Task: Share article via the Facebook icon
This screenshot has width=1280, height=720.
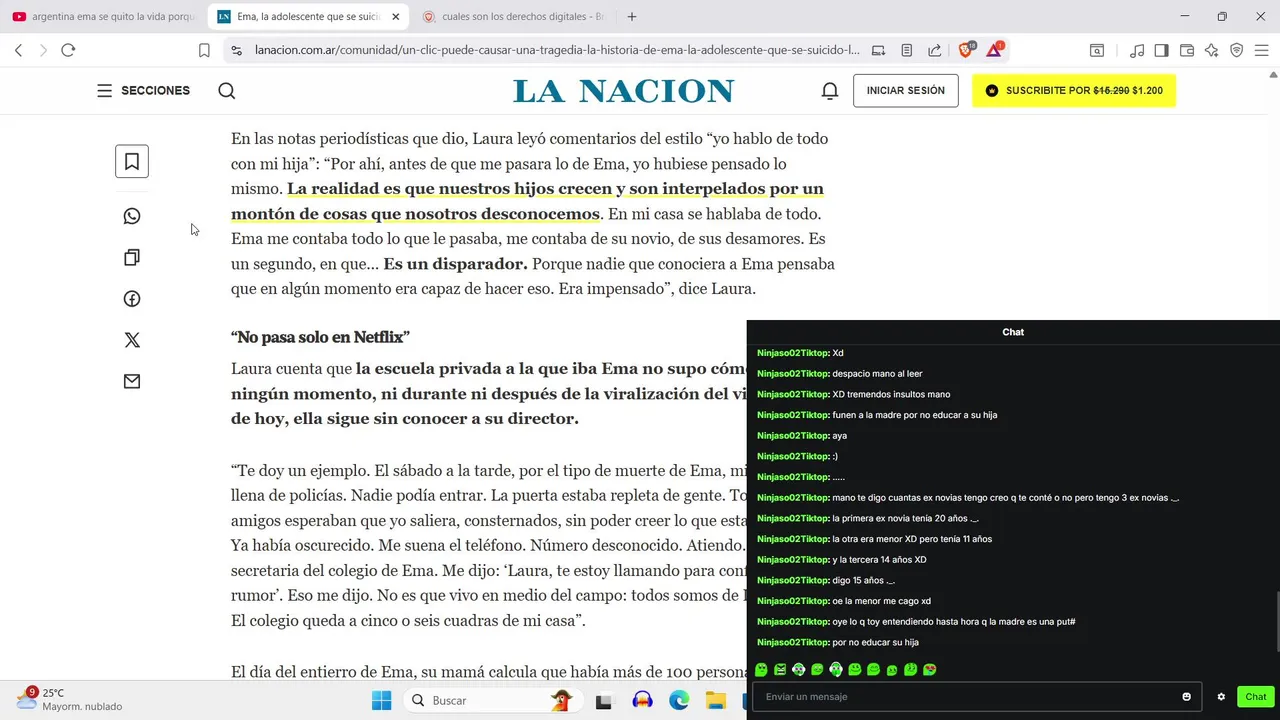Action: 132,299
